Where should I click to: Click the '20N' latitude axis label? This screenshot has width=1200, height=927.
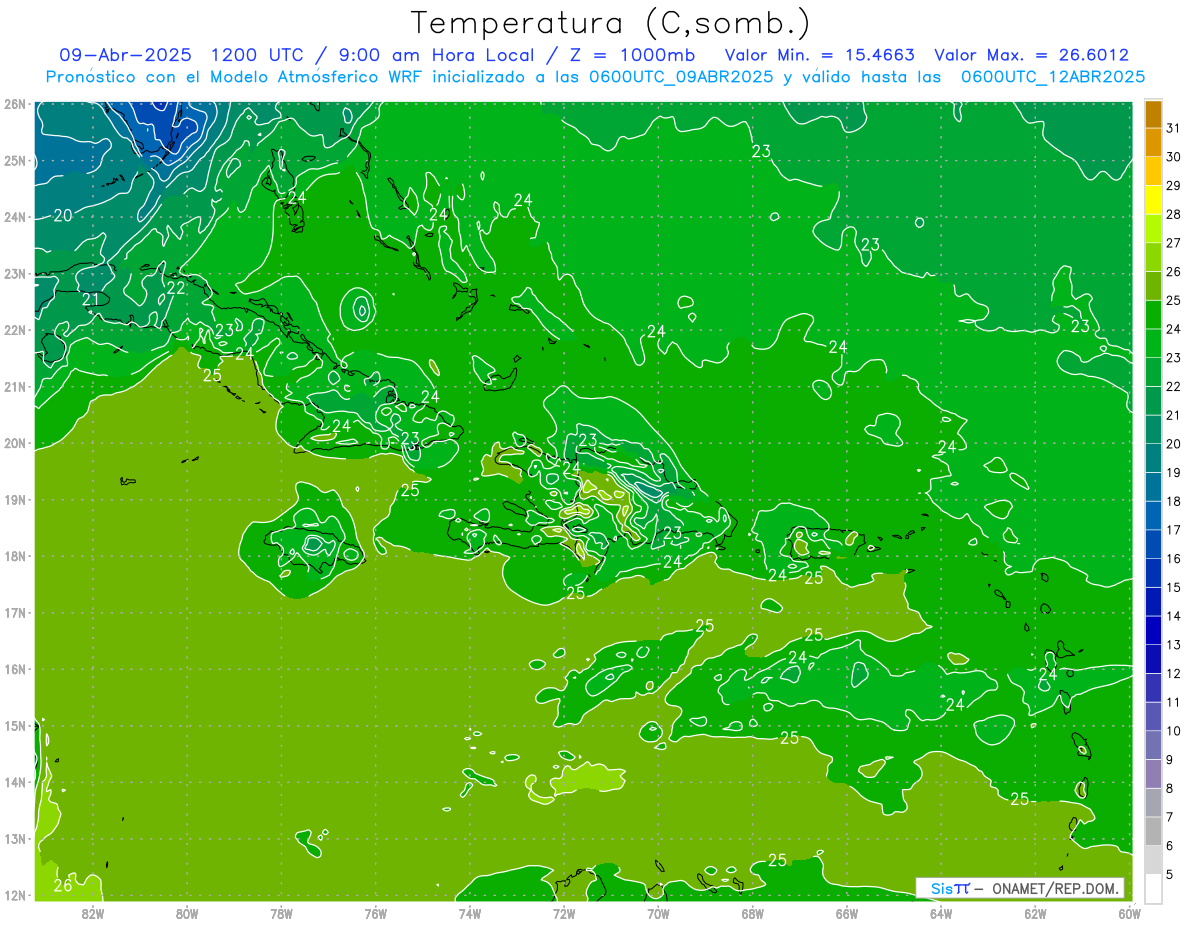pos(14,443)
